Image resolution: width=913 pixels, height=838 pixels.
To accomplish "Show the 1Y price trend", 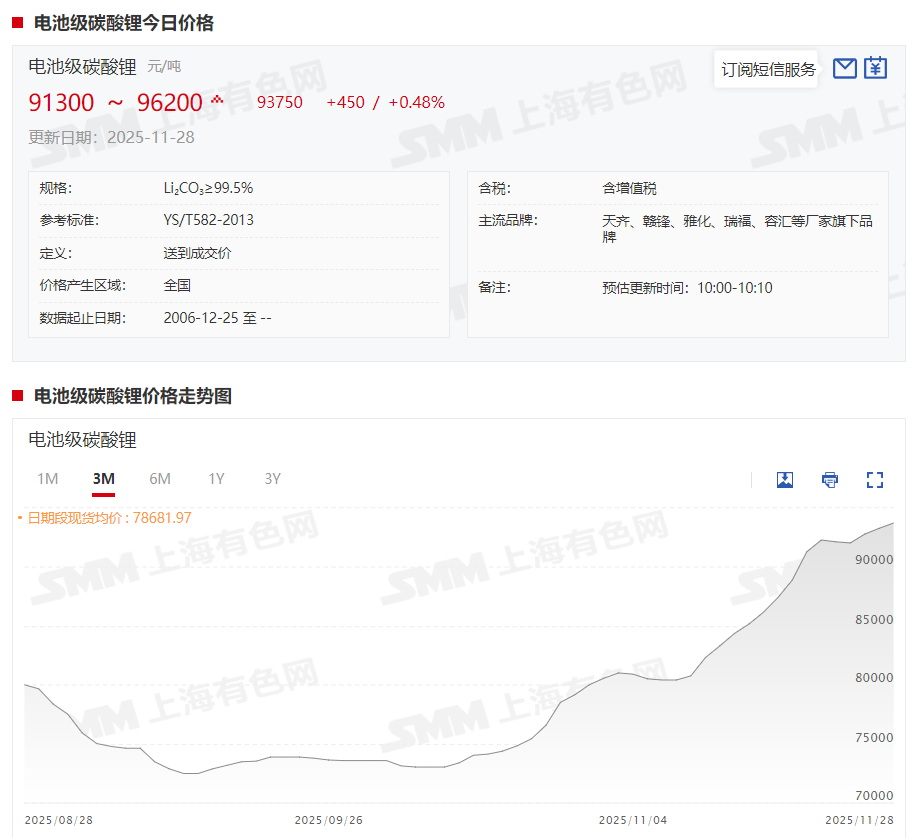I will pos(216,479).
